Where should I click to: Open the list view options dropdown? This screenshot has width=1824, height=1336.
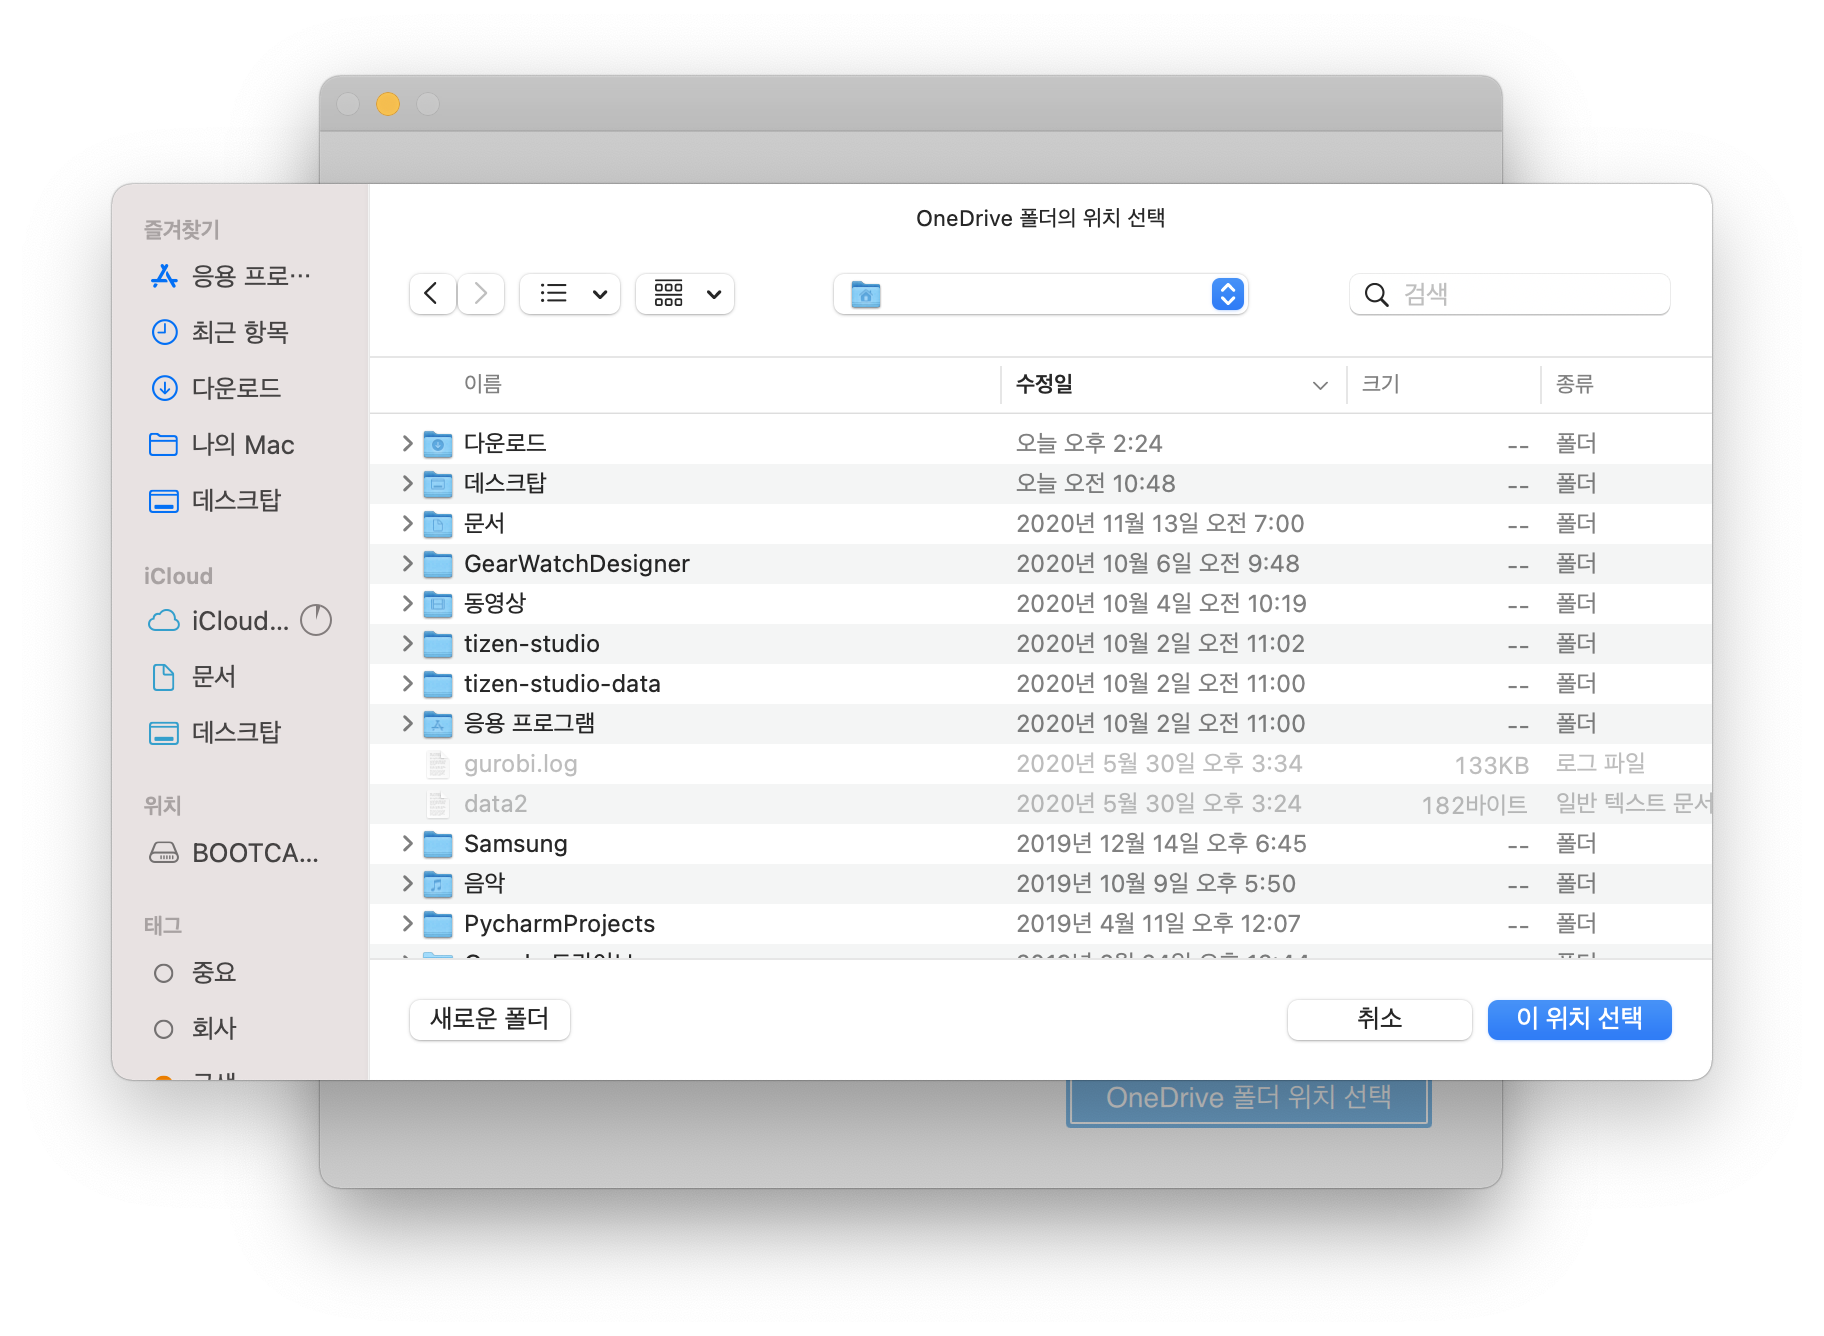click(570, 294)
